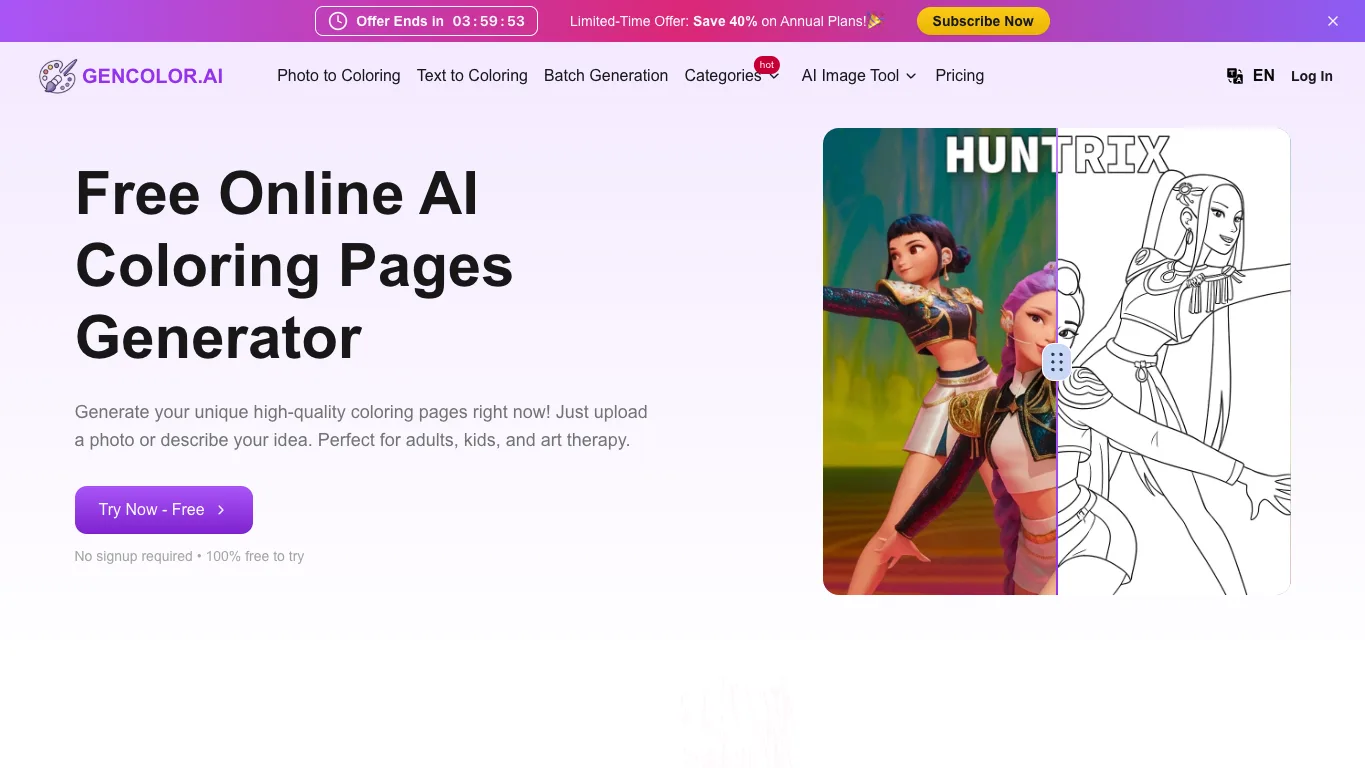This screenshot has width=1365, height=768.
Task: Click the red hot badge on Categories
Action: [767, 65]
